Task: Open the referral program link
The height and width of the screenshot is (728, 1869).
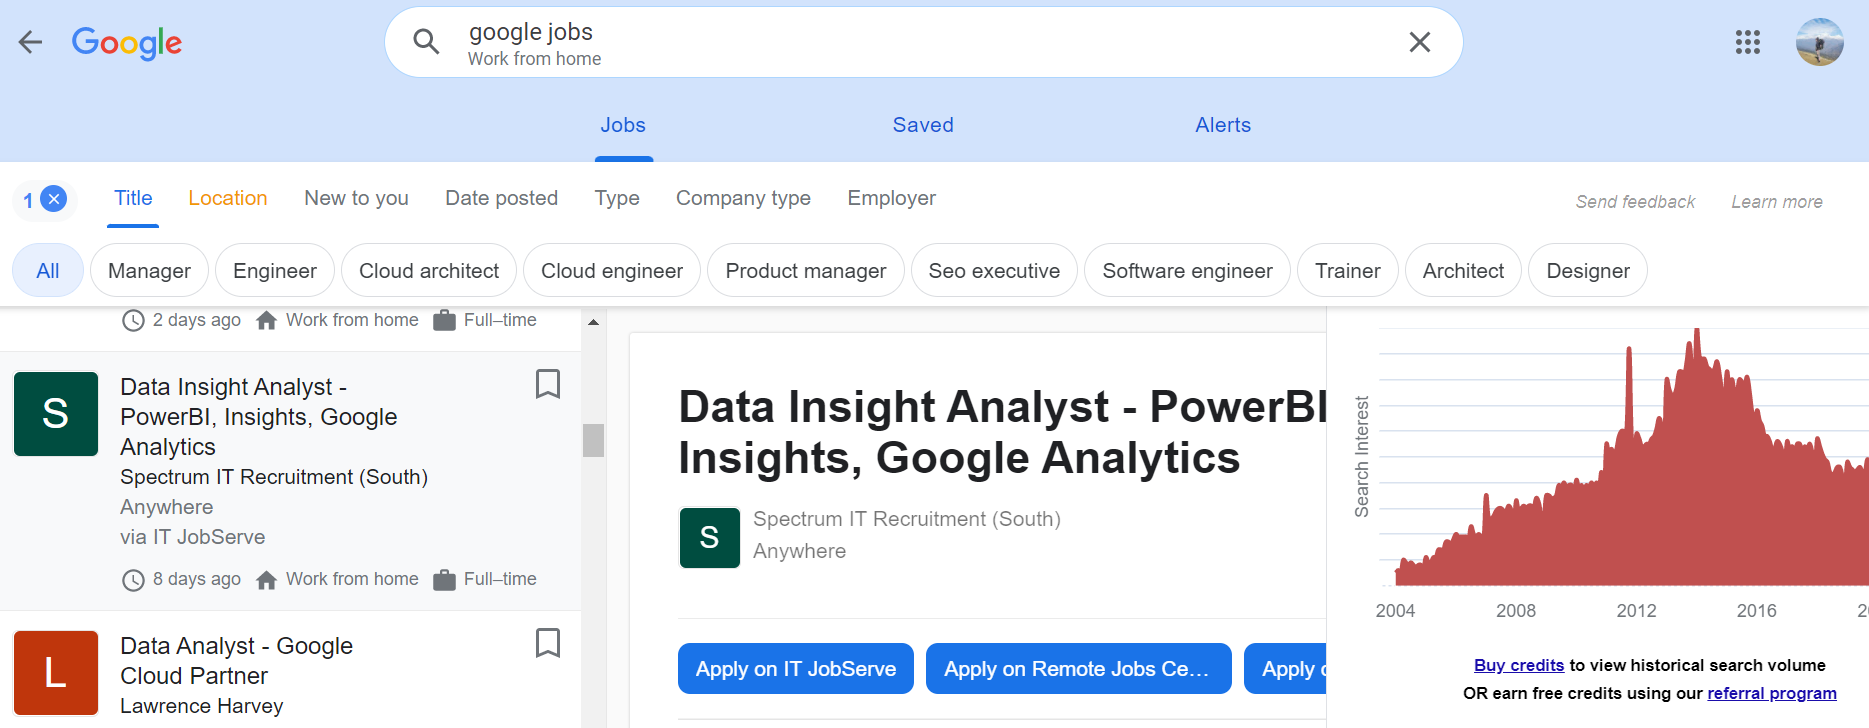Action: tap(1772, 693)
